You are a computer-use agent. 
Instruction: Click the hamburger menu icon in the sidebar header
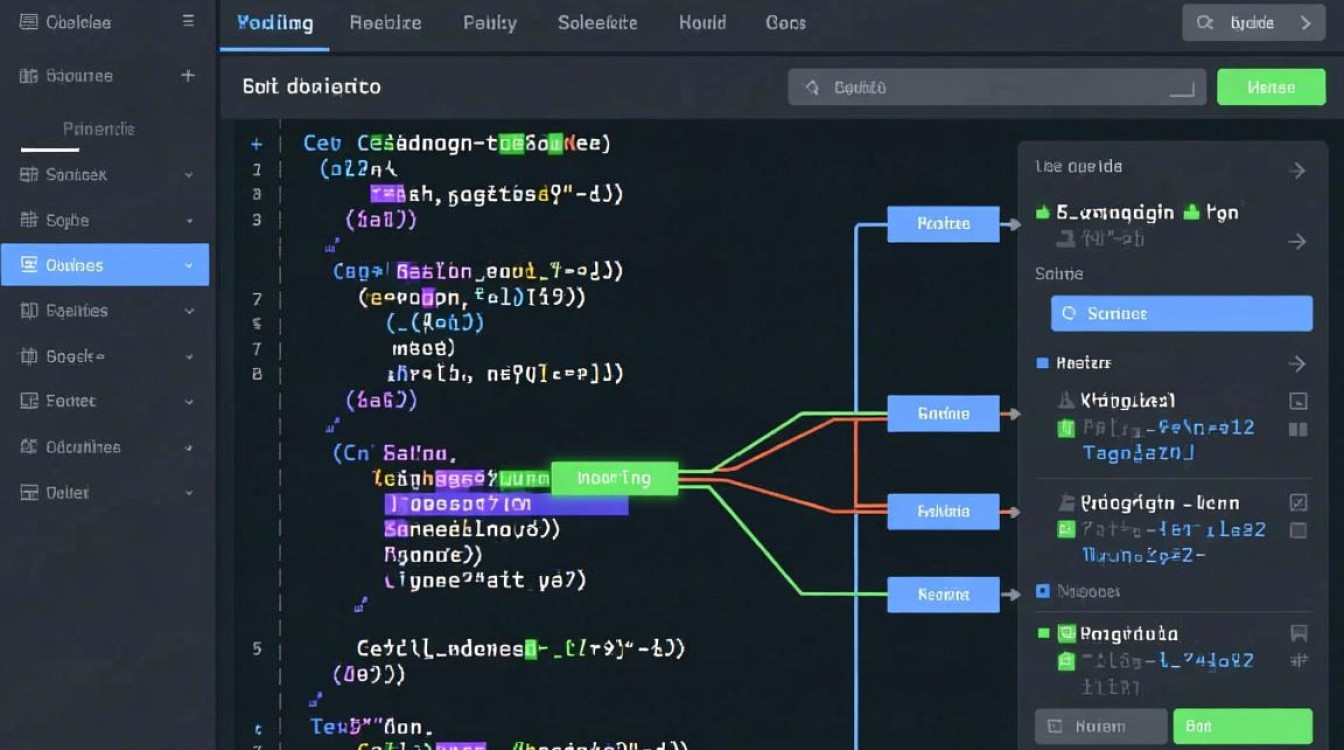tap(188, 21)
